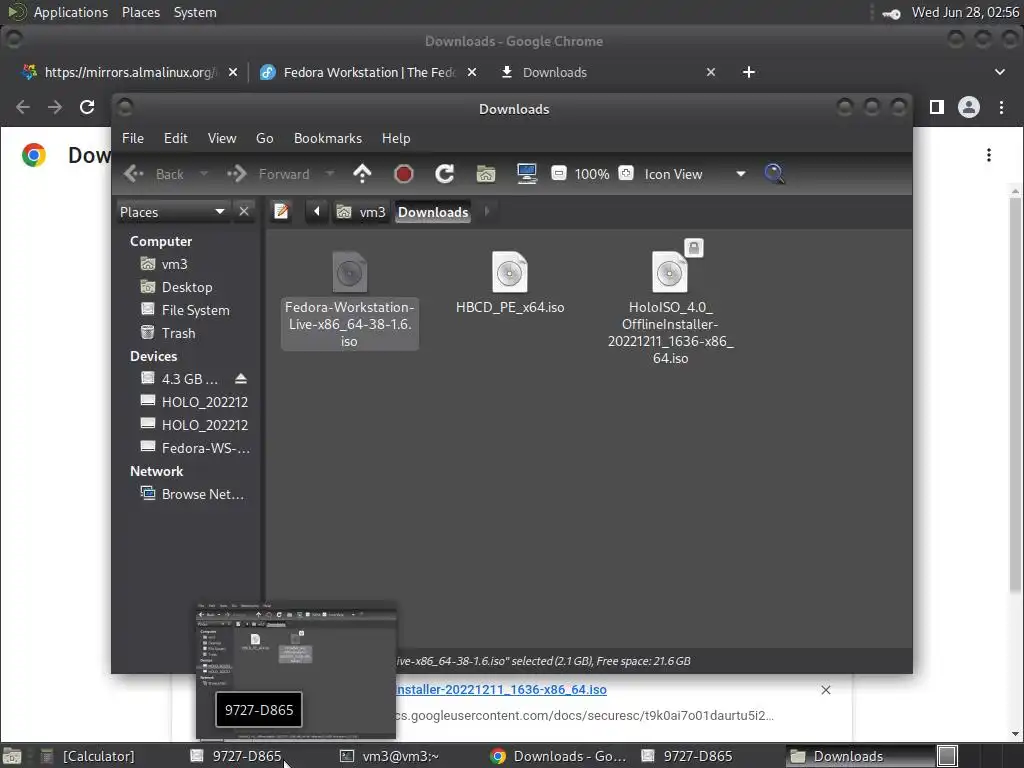Image resolution: width=1024 pixels, height=768 pixels.
Task: Open Forward history dropdown arrow
Action: coord(330,174)
